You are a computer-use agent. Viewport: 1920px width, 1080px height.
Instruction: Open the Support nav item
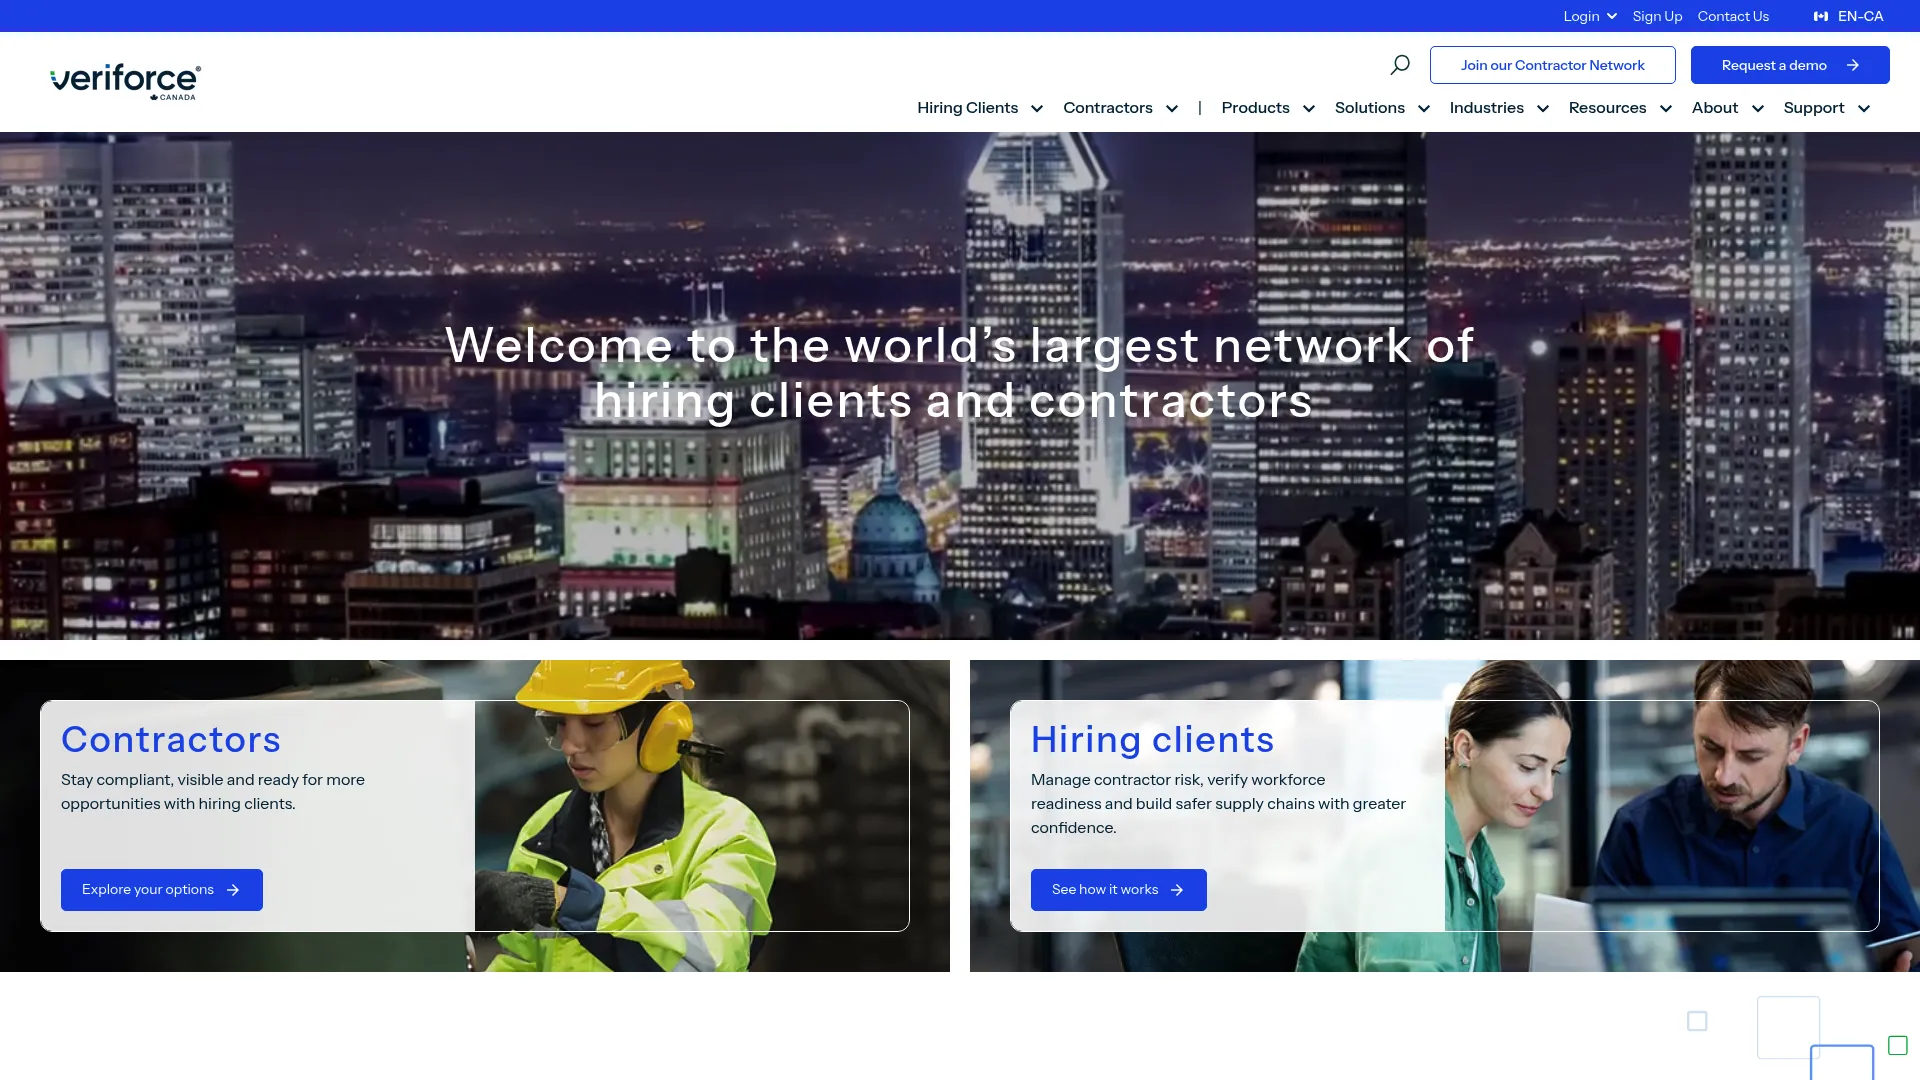tap(1813, 108)
